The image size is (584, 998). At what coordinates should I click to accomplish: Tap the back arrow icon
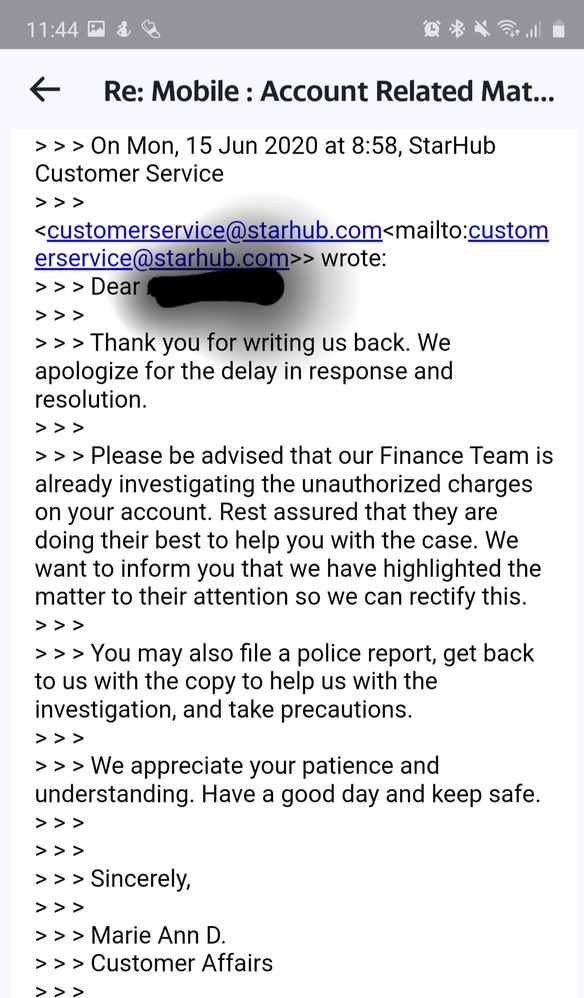45,90
